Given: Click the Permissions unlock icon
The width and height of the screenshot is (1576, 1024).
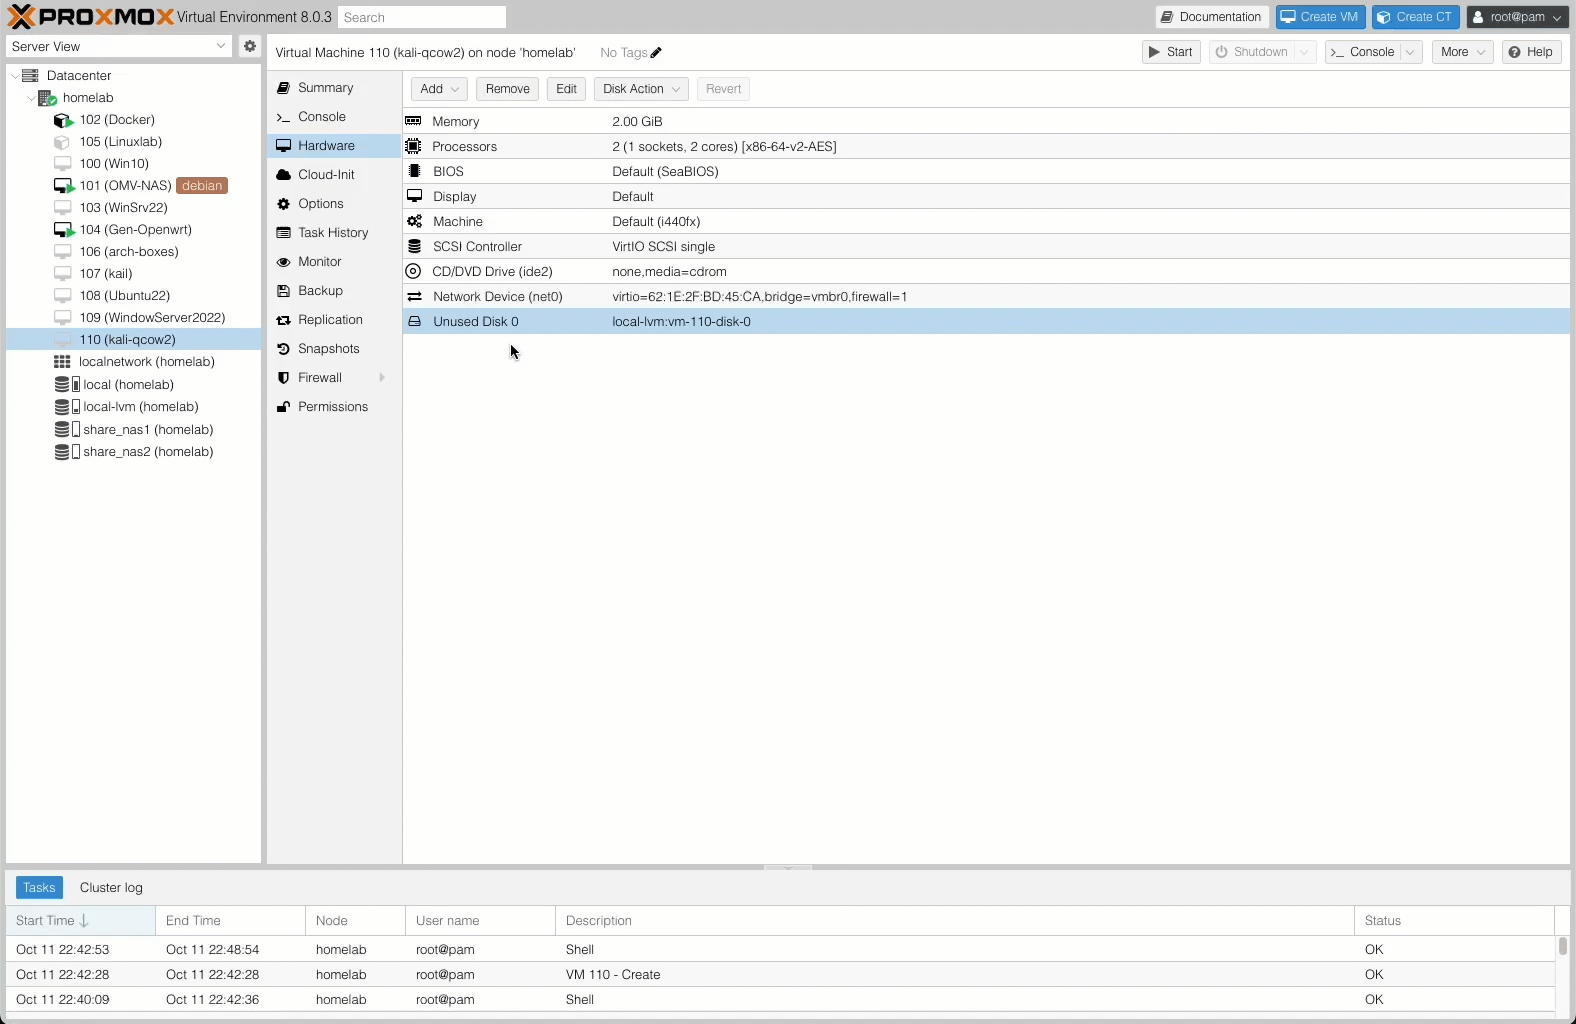Looking at the screenshot, I should click(283, 407).
